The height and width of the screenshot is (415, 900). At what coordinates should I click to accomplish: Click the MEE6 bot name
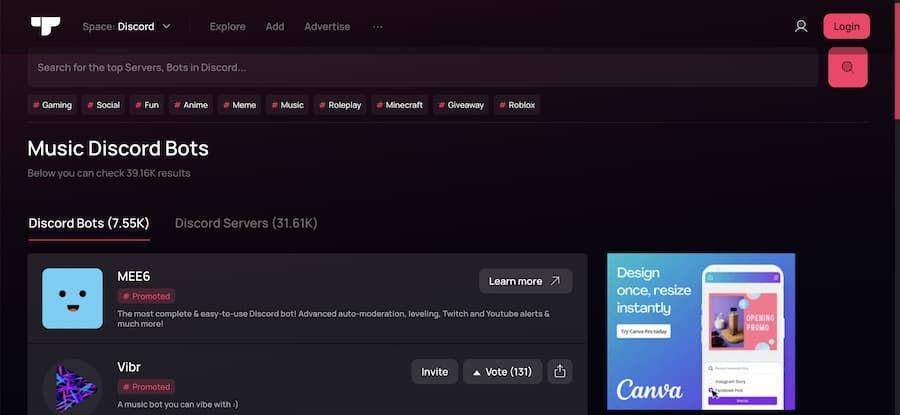click(x=133, y=276)
